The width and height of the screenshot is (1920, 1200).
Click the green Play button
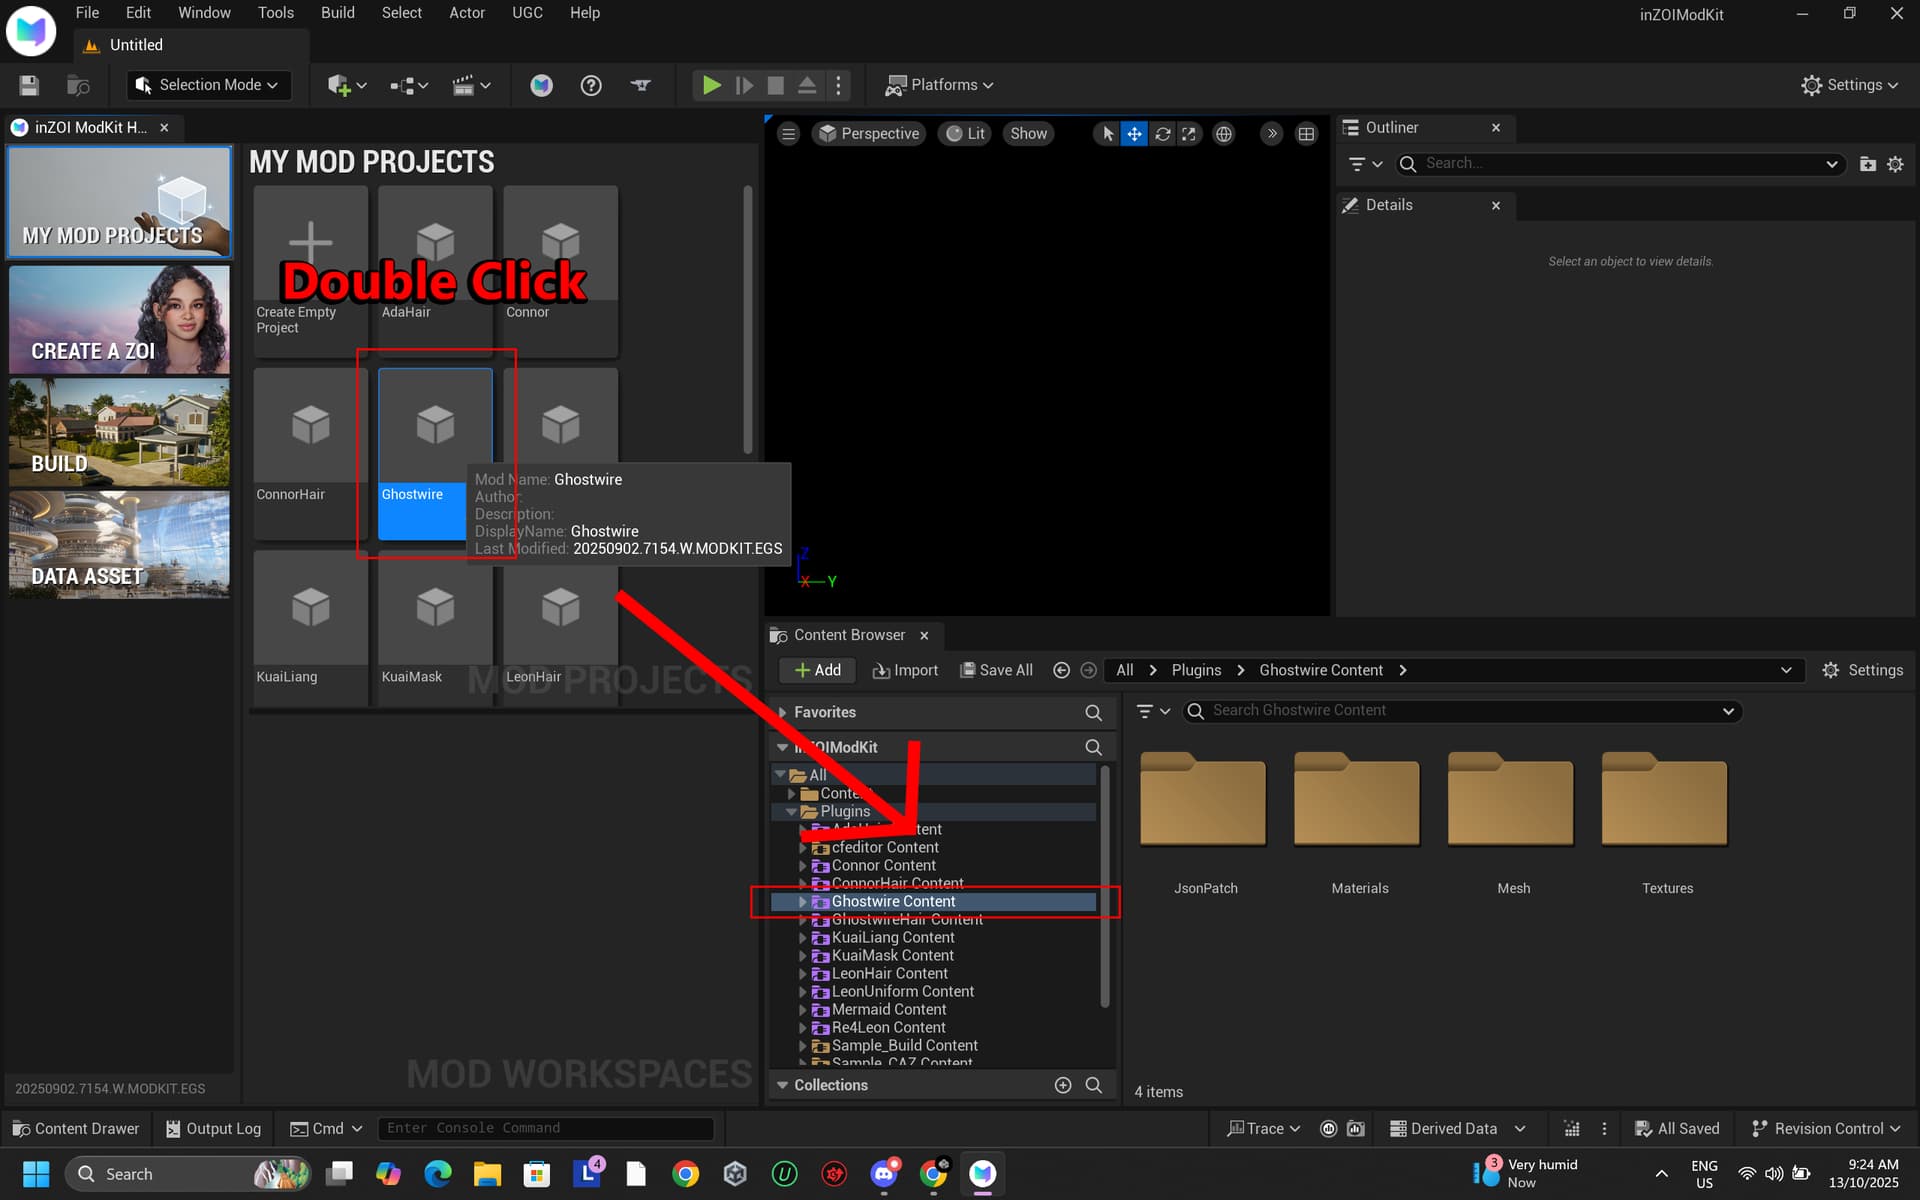pos(711,85)
